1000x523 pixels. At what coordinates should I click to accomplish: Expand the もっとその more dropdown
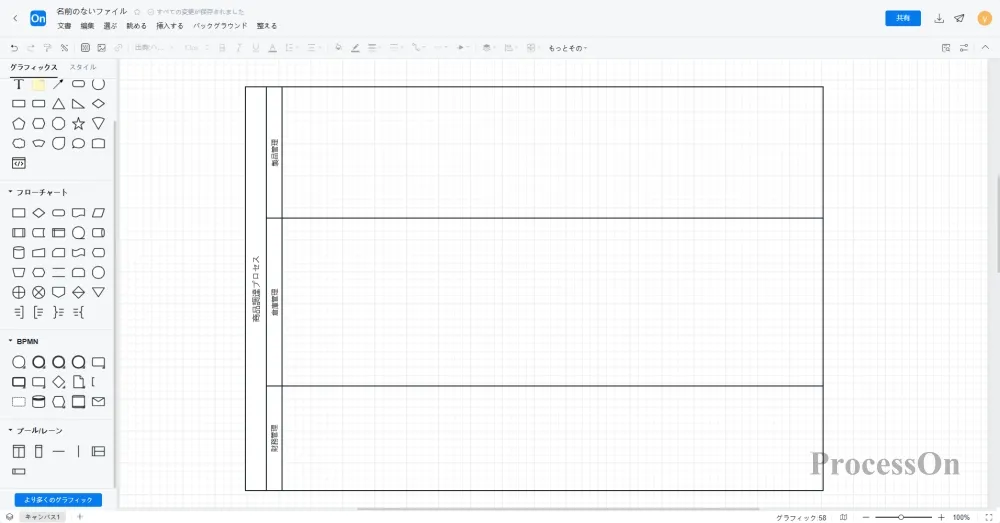[567, 48]
